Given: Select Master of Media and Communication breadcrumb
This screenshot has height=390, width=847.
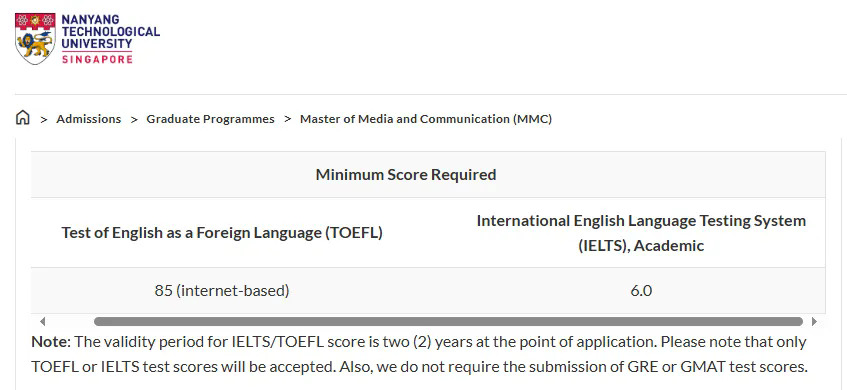Looking at the screenshot, I should click(426, 119).
